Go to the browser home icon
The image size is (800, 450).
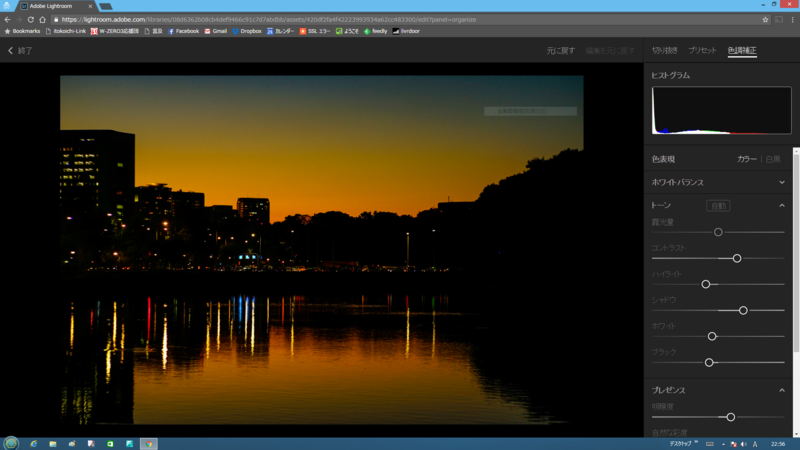(42, 19)
